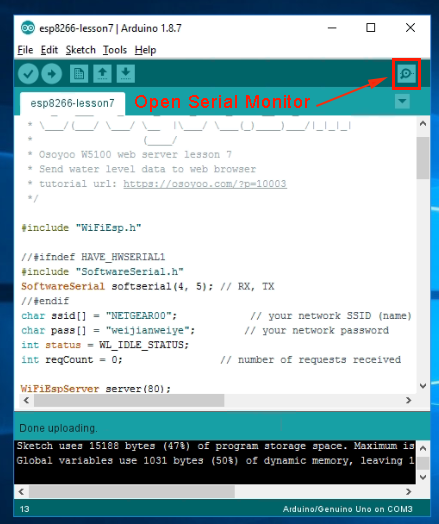
Task: Click the line #include "WiFiEsp.h"
Action: pos(81,228)
